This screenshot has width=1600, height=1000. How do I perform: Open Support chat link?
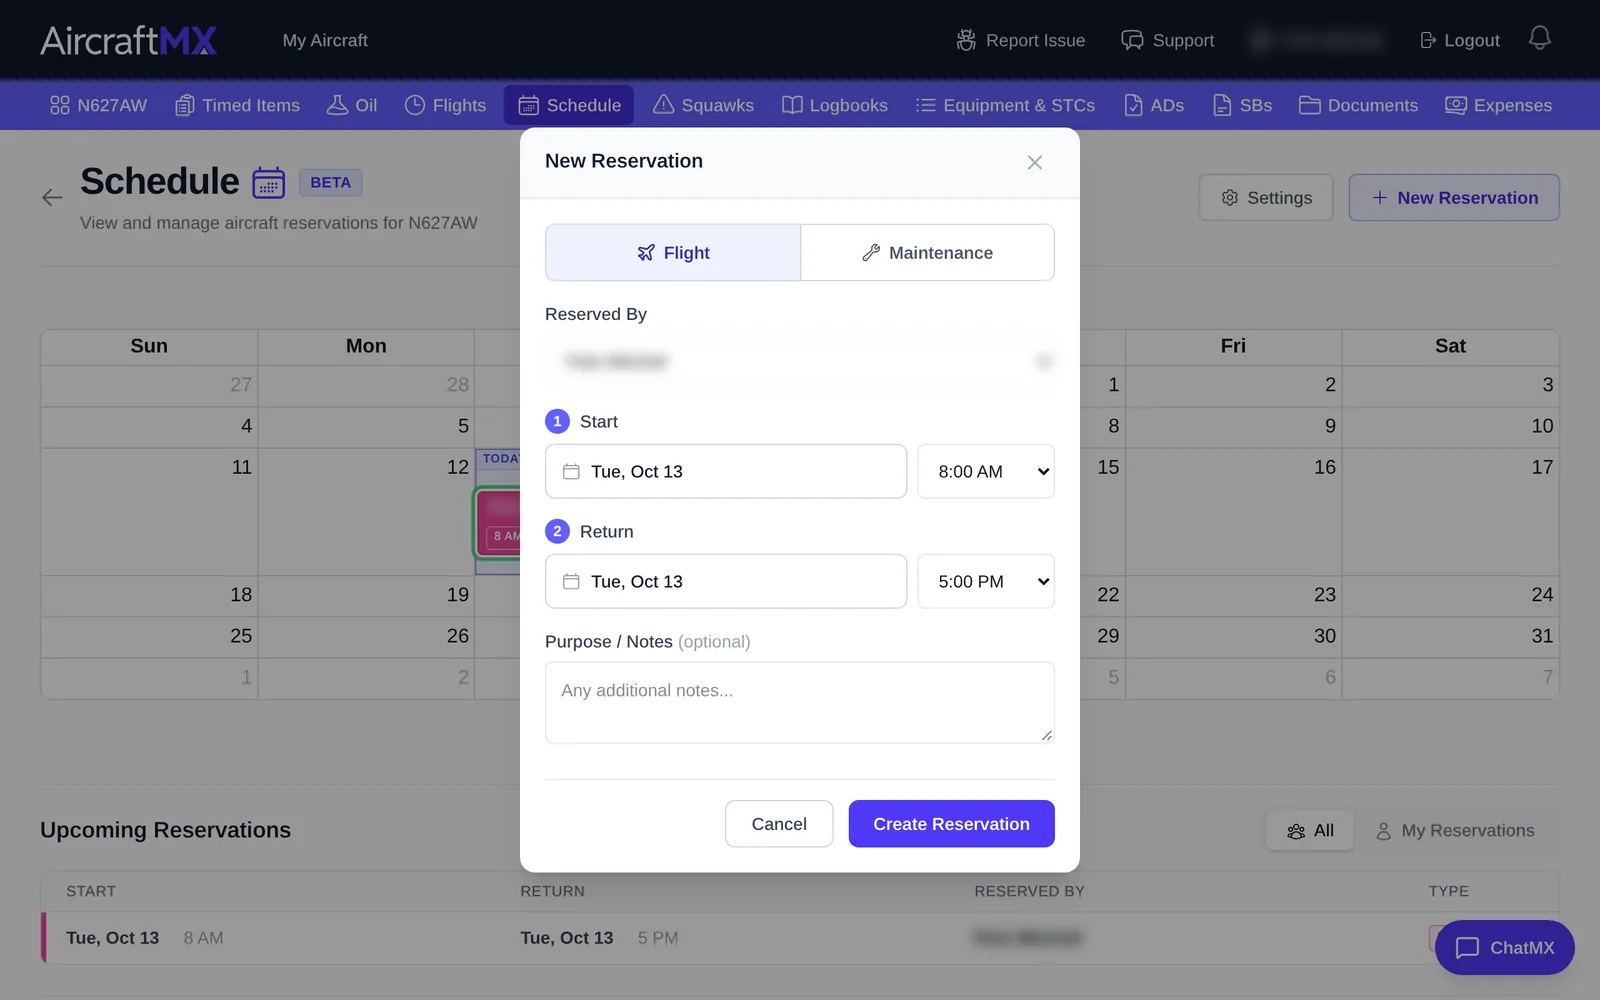tap(1167, 40)
